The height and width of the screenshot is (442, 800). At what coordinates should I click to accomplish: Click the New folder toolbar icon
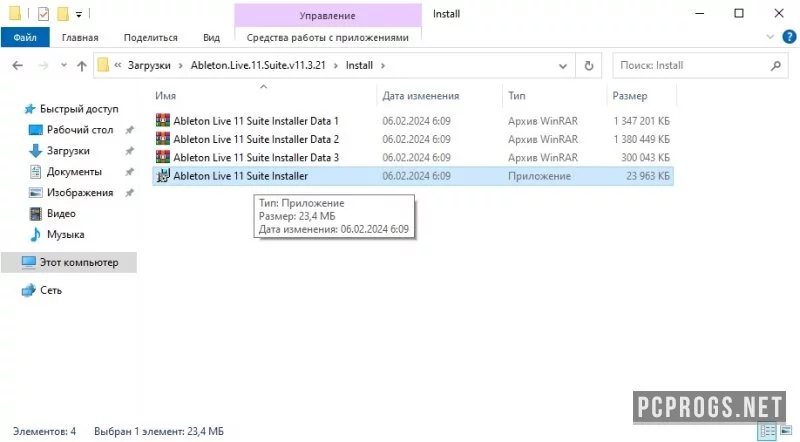(63, 14)
